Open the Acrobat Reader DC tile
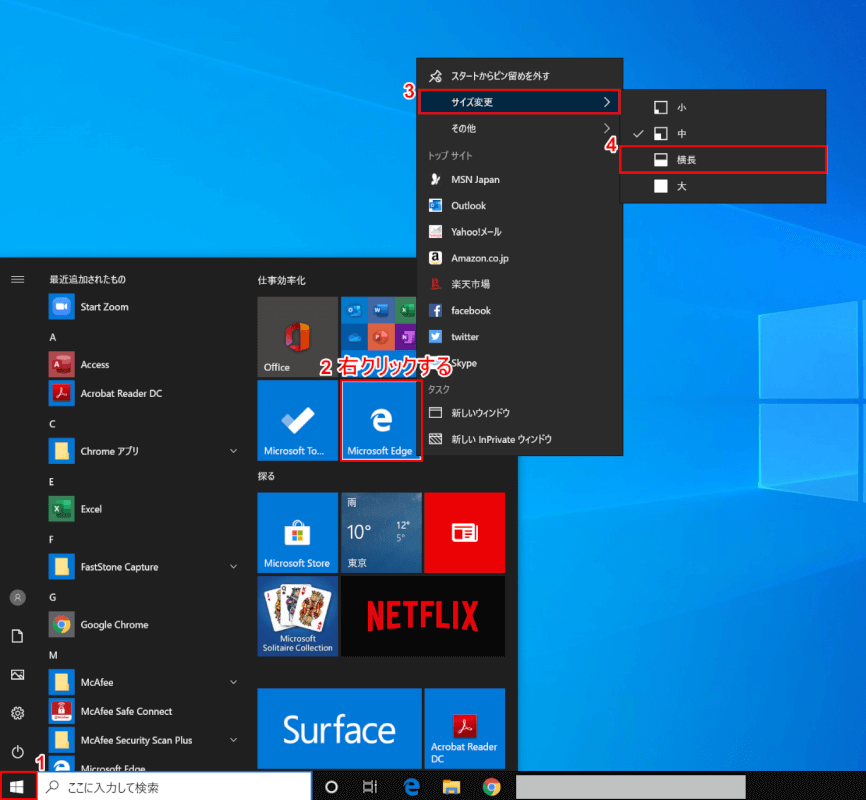The height and width of the screenshot is (800, 866). pos(464,728)
